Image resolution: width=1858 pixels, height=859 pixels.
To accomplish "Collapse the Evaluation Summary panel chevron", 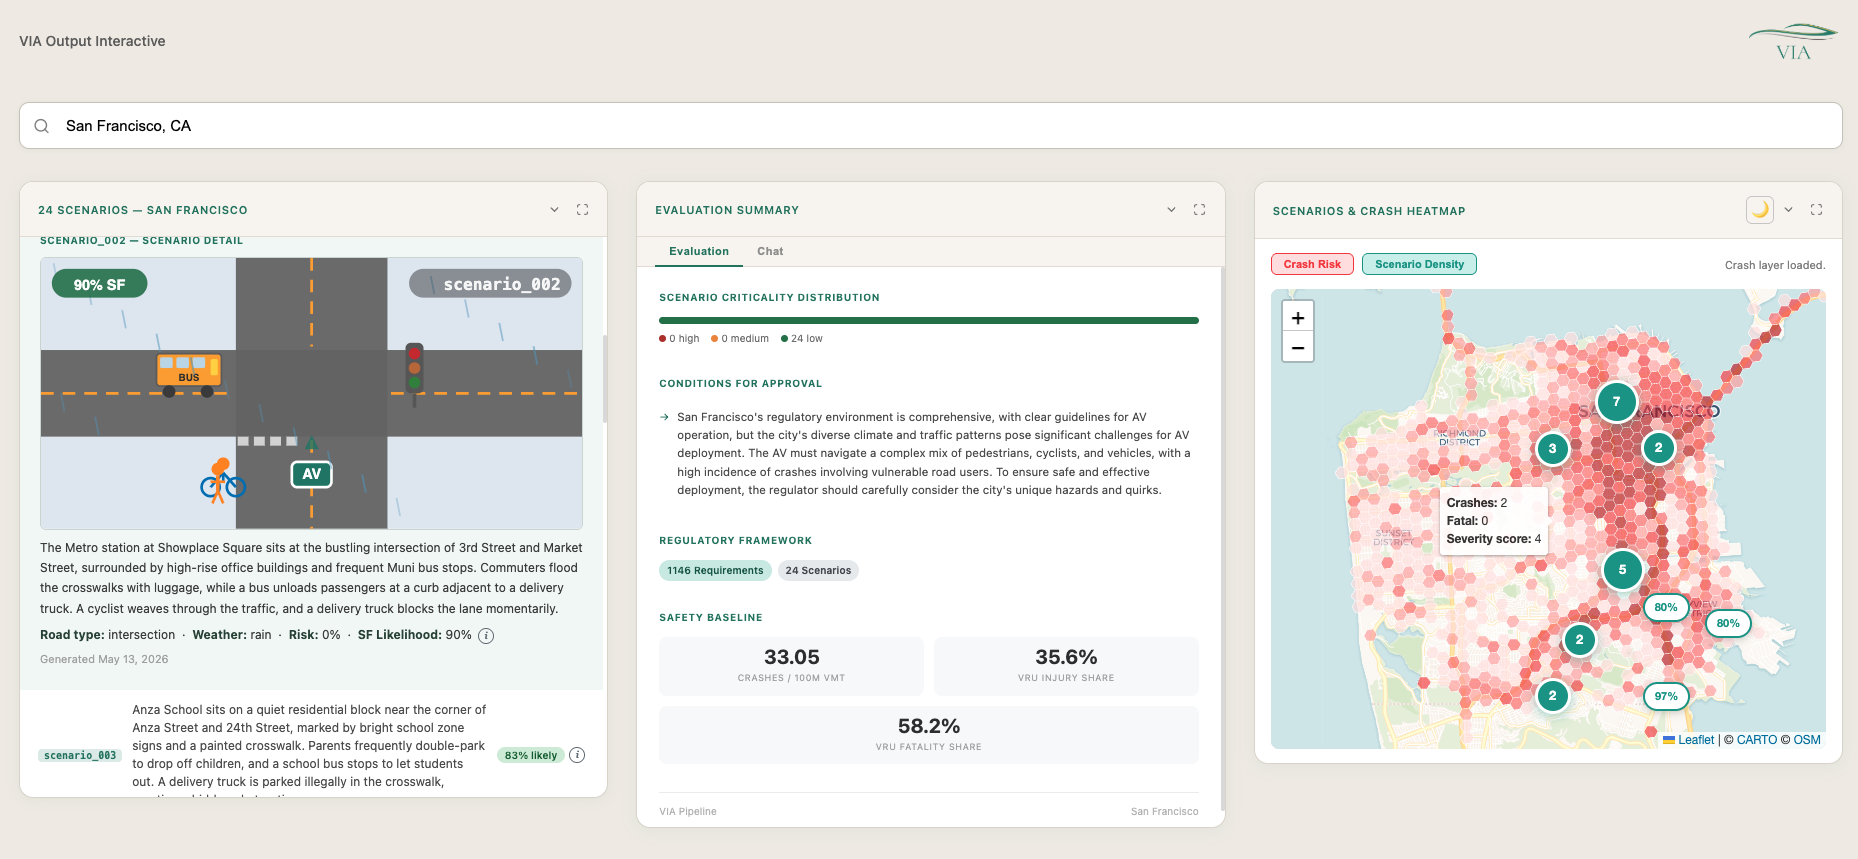I will coord(1171,210).
